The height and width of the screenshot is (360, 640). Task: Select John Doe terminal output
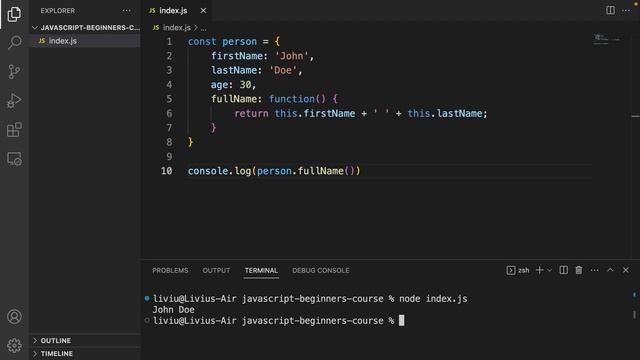(x=173, y=310)
